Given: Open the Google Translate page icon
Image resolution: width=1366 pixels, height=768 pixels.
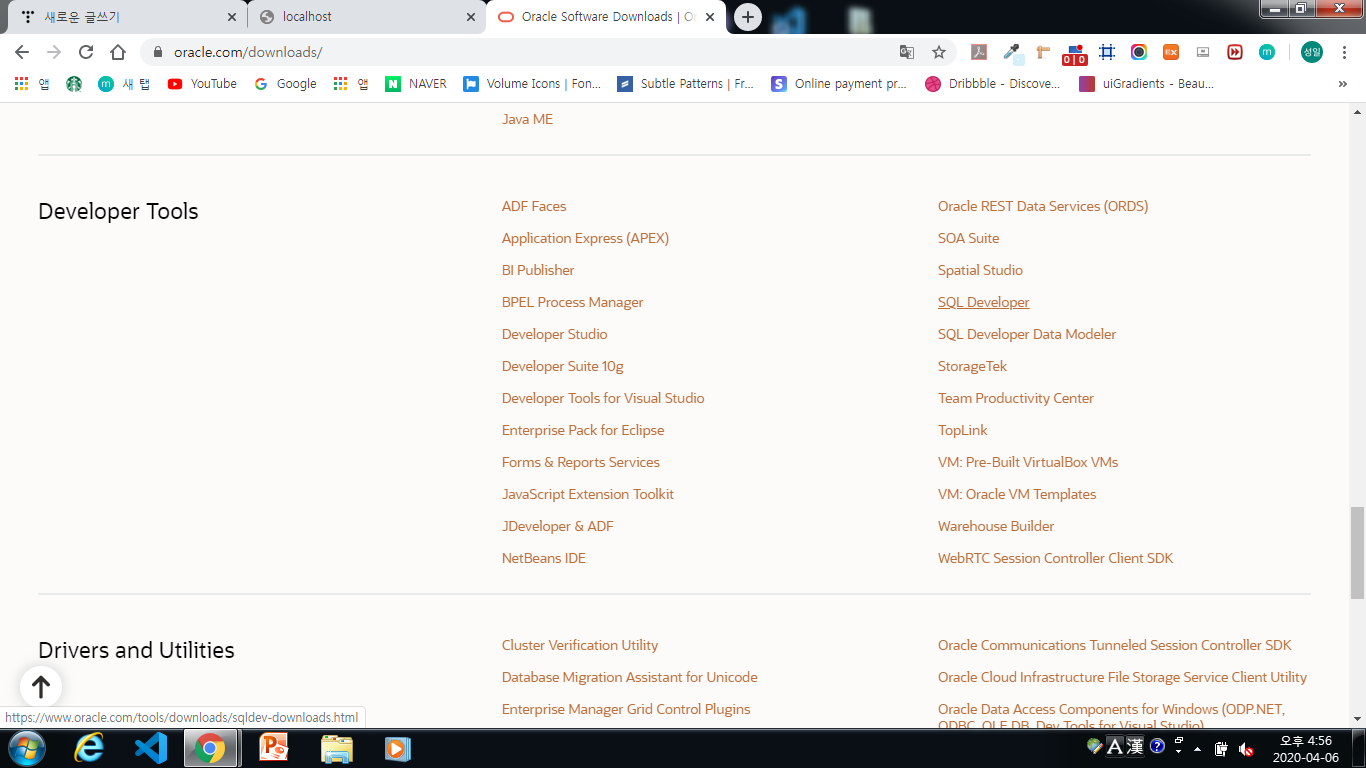Looking at the screenshot, I should (x=907, y=52).
